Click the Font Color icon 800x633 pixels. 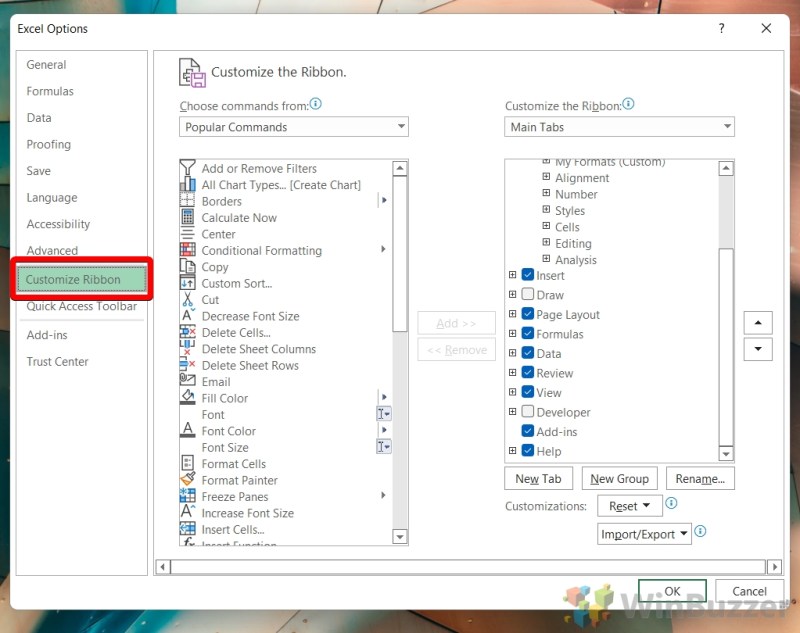point(187,430)
